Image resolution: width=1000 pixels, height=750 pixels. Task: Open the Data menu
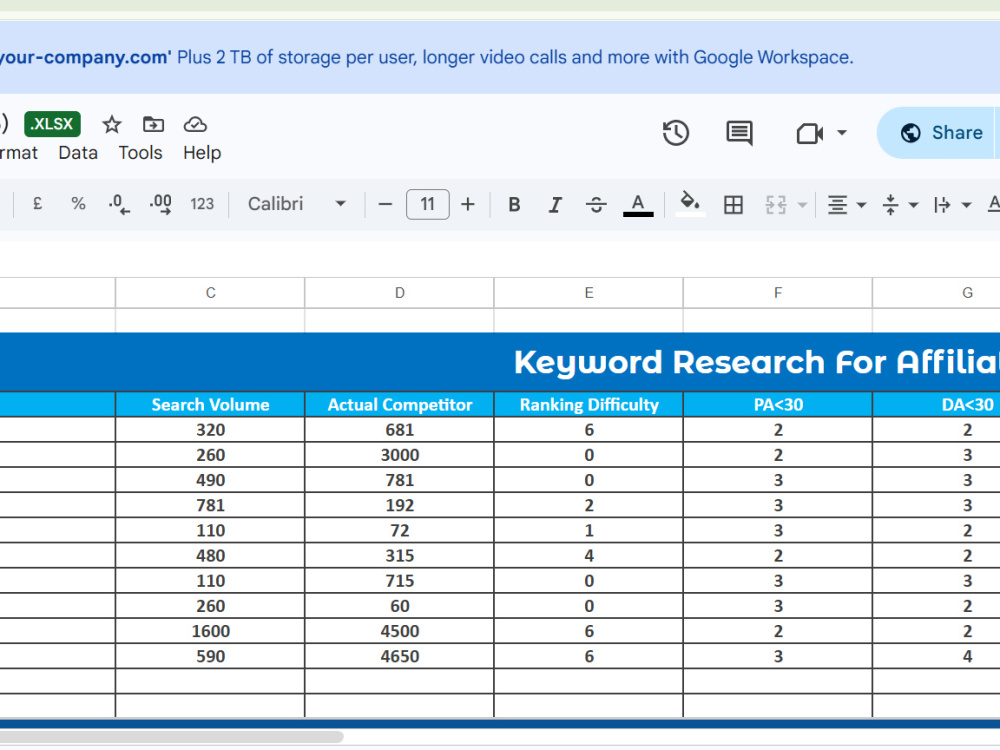78,153
